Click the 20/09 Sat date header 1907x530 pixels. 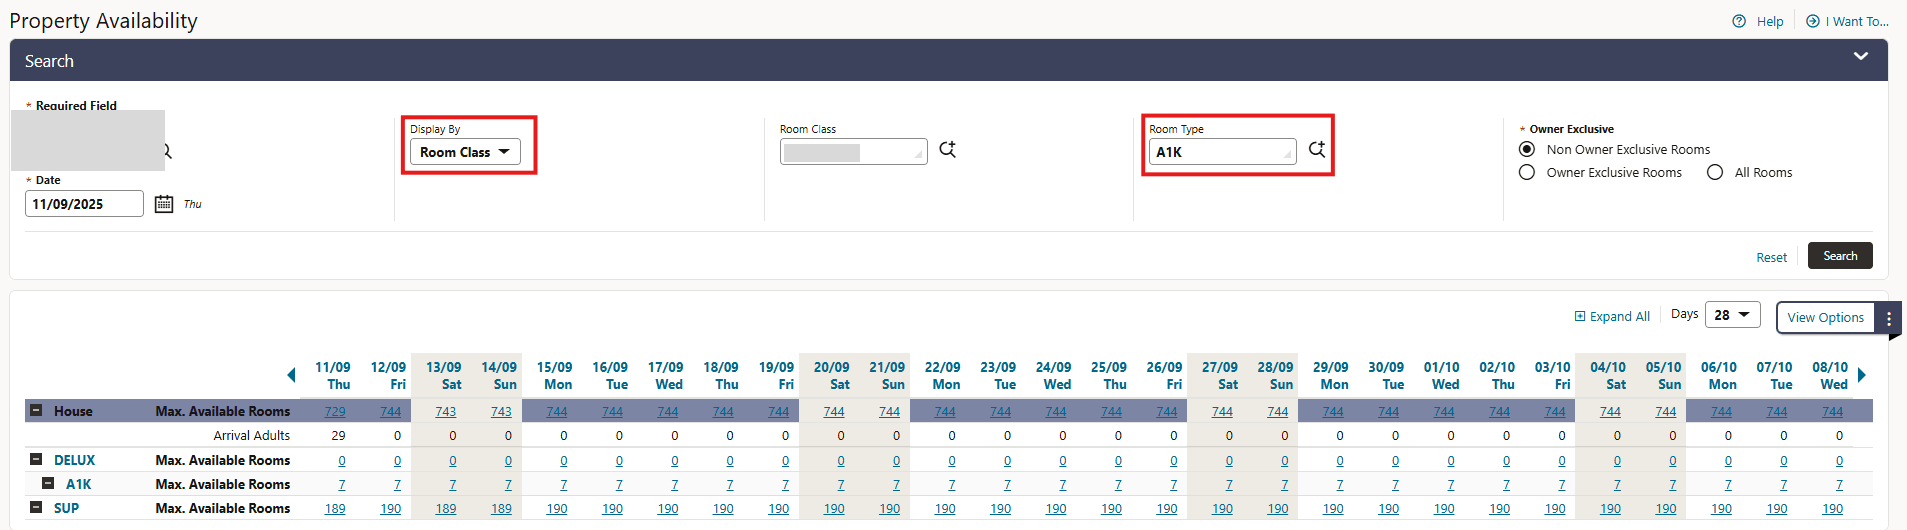coord(832,376)
